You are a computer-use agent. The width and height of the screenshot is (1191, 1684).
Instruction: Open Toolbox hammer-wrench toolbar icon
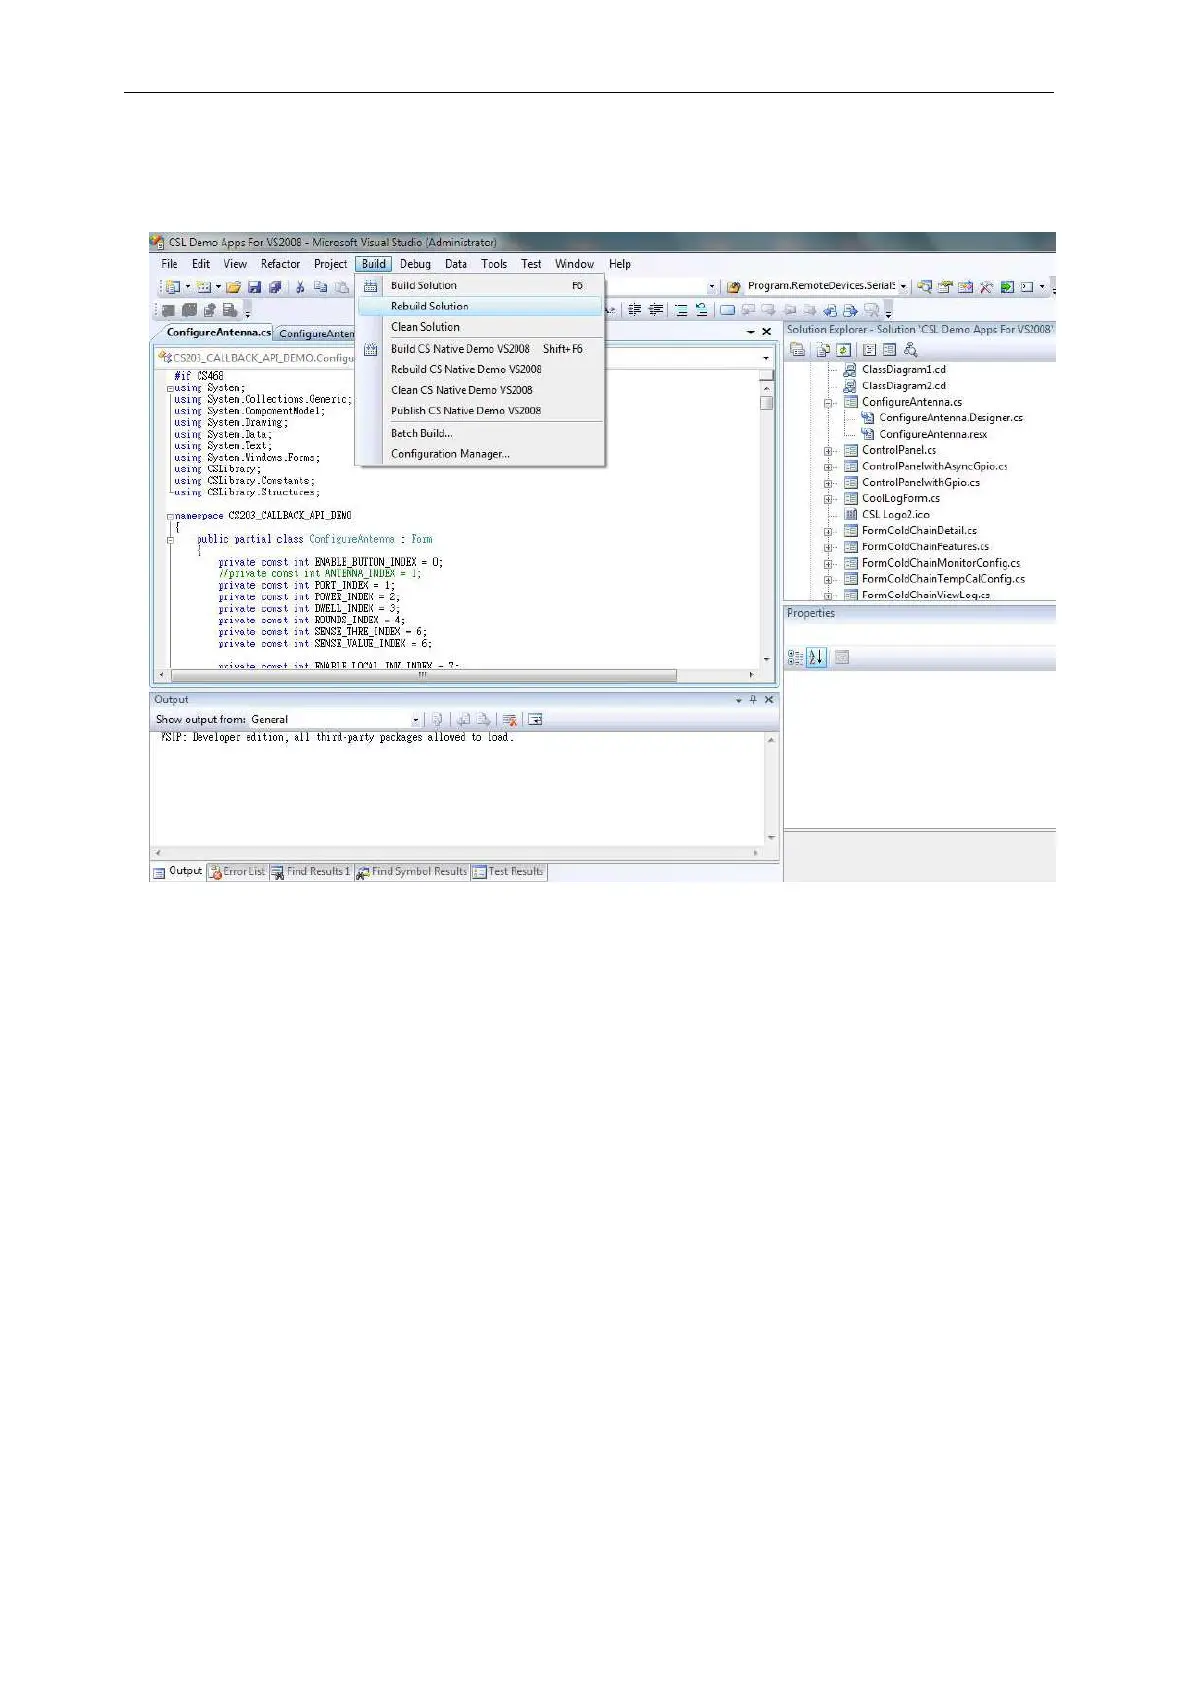986,287
